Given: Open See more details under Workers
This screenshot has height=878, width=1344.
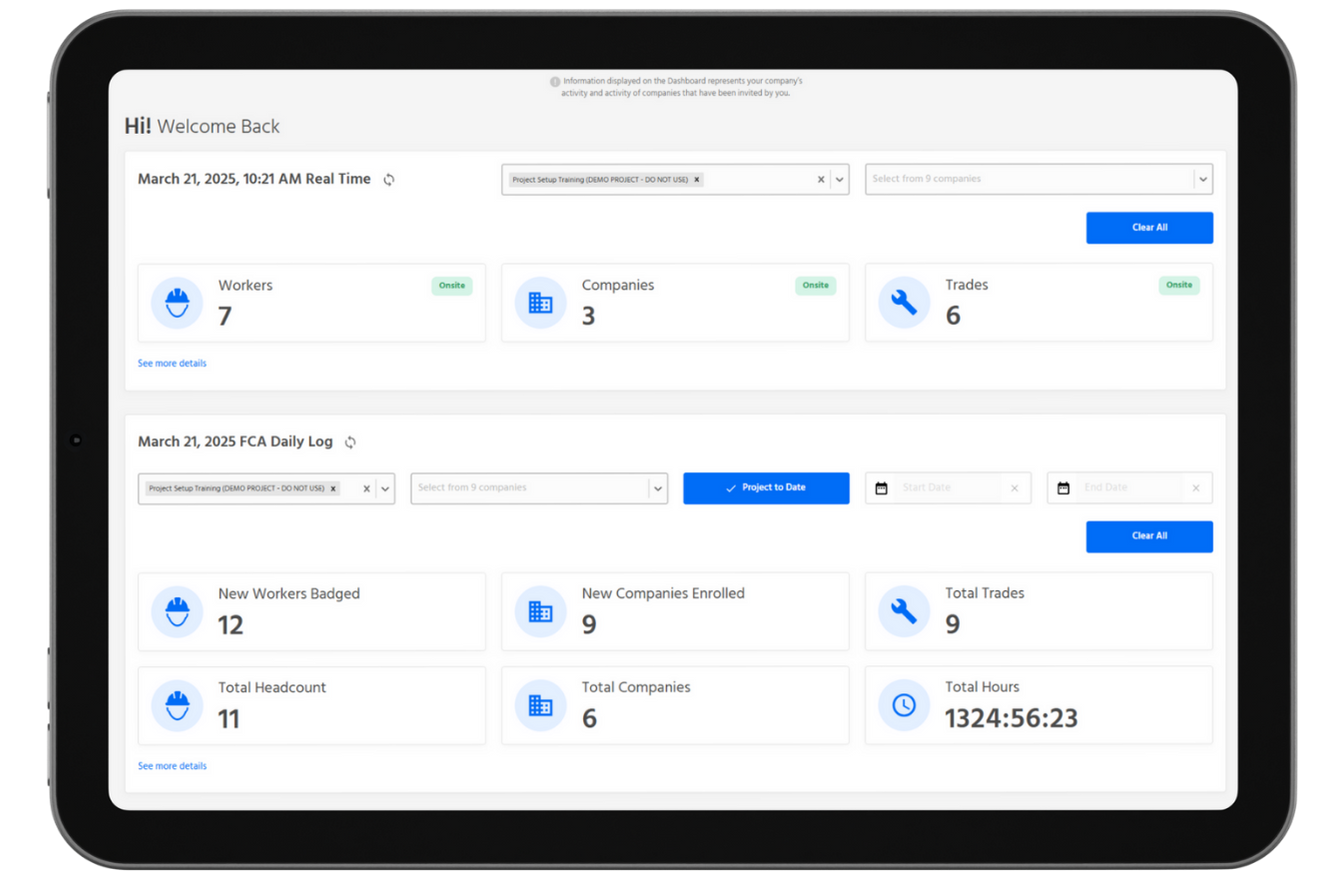Looking at the screenshot, I should (172, 363).
